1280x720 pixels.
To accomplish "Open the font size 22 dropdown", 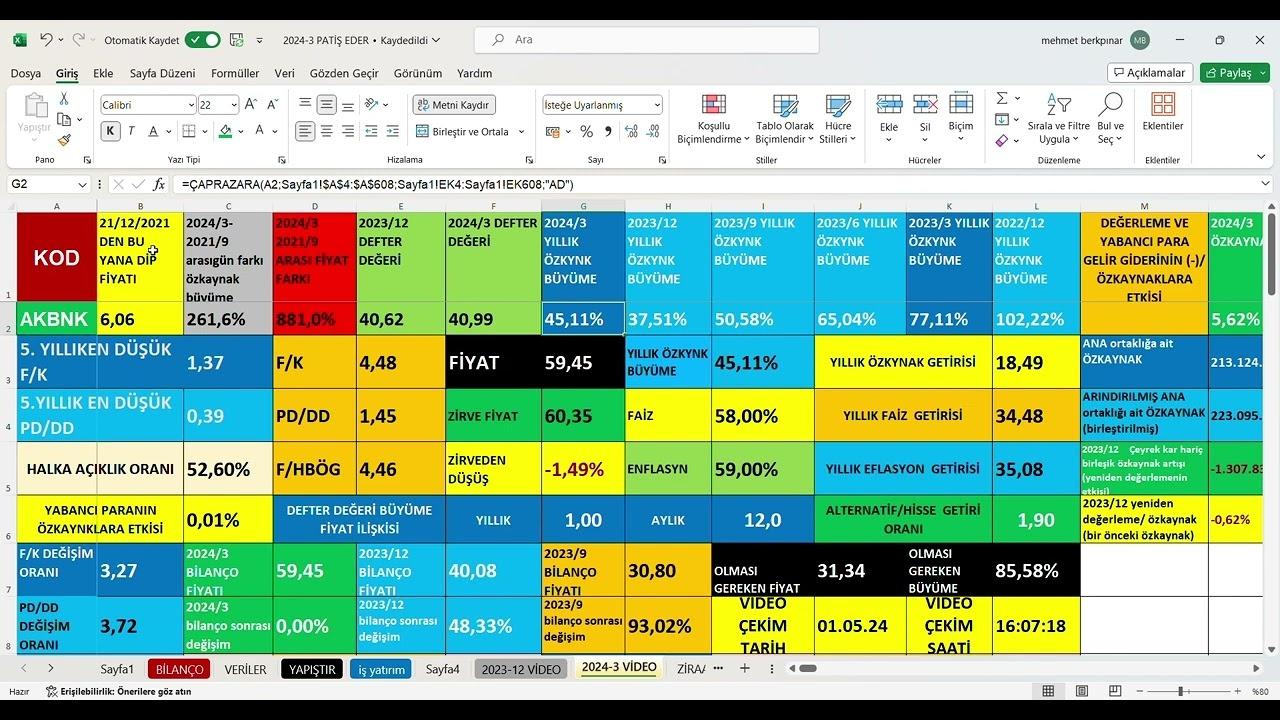I will coord(234,105).
